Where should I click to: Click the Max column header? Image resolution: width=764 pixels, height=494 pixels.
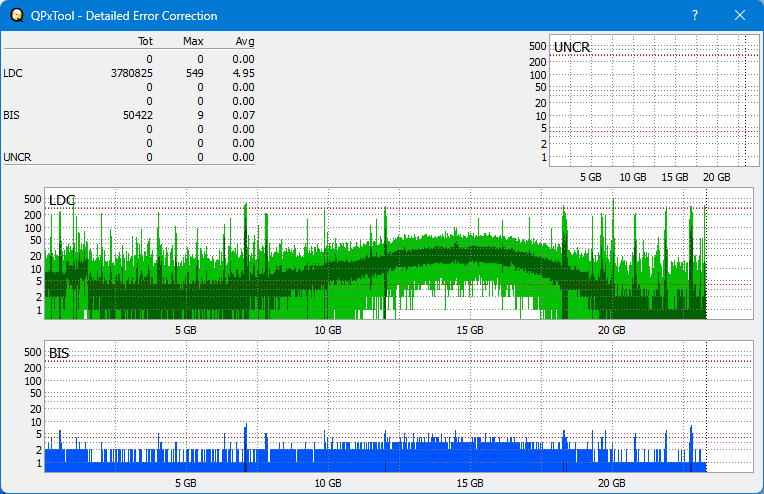(193, 41)
